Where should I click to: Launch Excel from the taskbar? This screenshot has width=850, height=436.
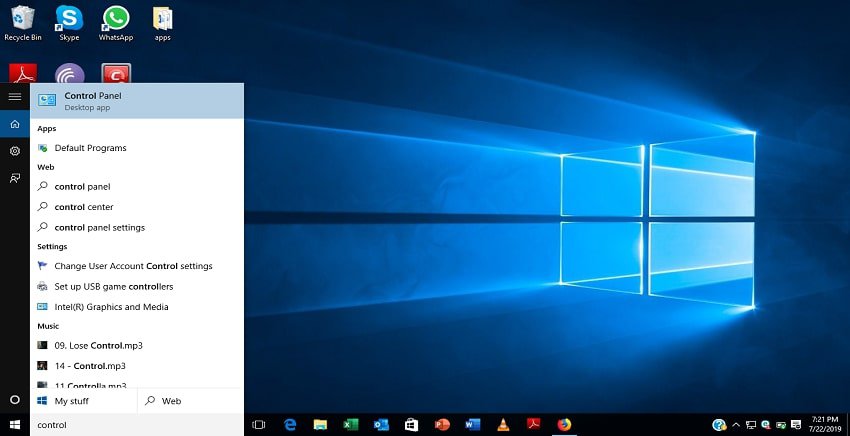coord(351,425)
